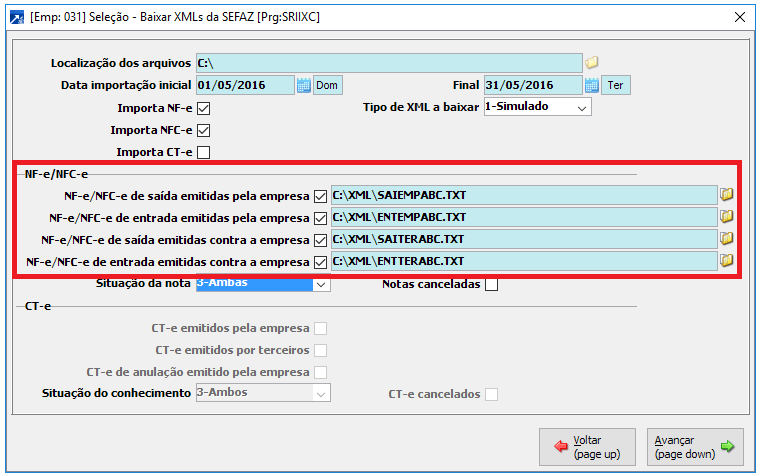Click the initial date field 01/05/2016
The height and width of the screenshot is (476, 759).
pos(245,85)
